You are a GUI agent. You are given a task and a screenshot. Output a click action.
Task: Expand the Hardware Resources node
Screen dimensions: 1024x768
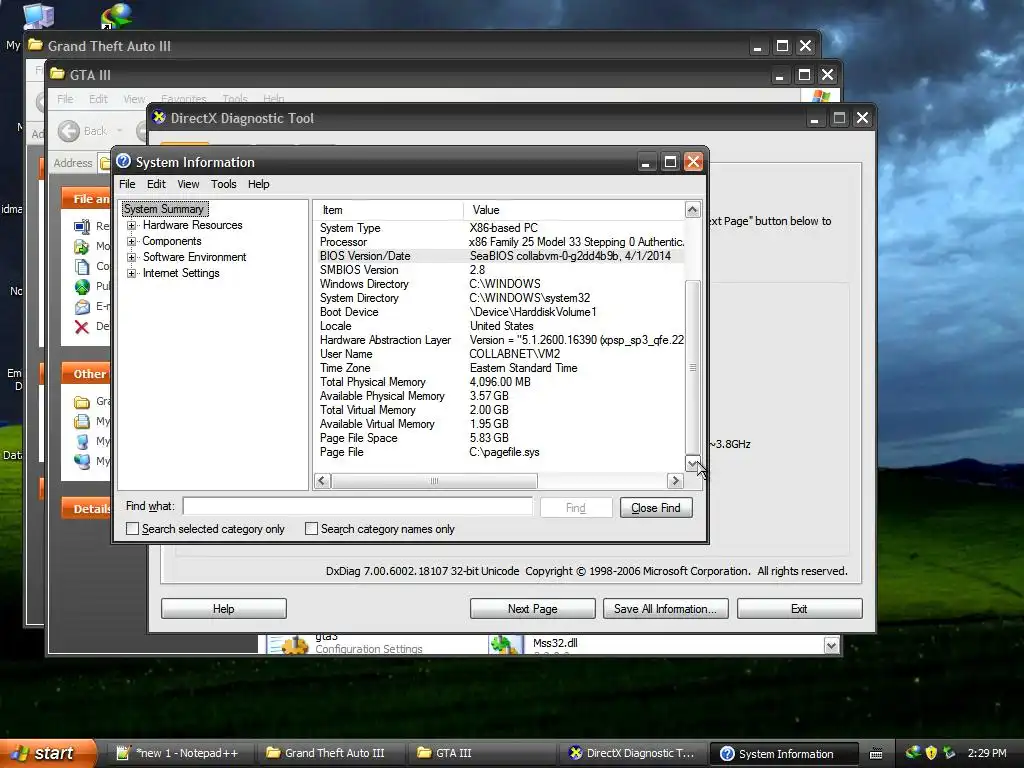(131, 225)
